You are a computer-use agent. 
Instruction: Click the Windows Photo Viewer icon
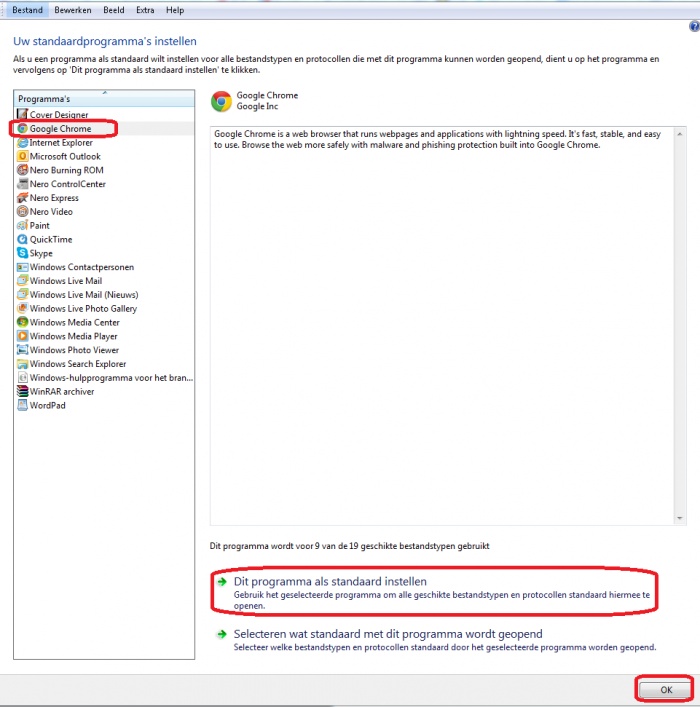[x=22, y=350]
